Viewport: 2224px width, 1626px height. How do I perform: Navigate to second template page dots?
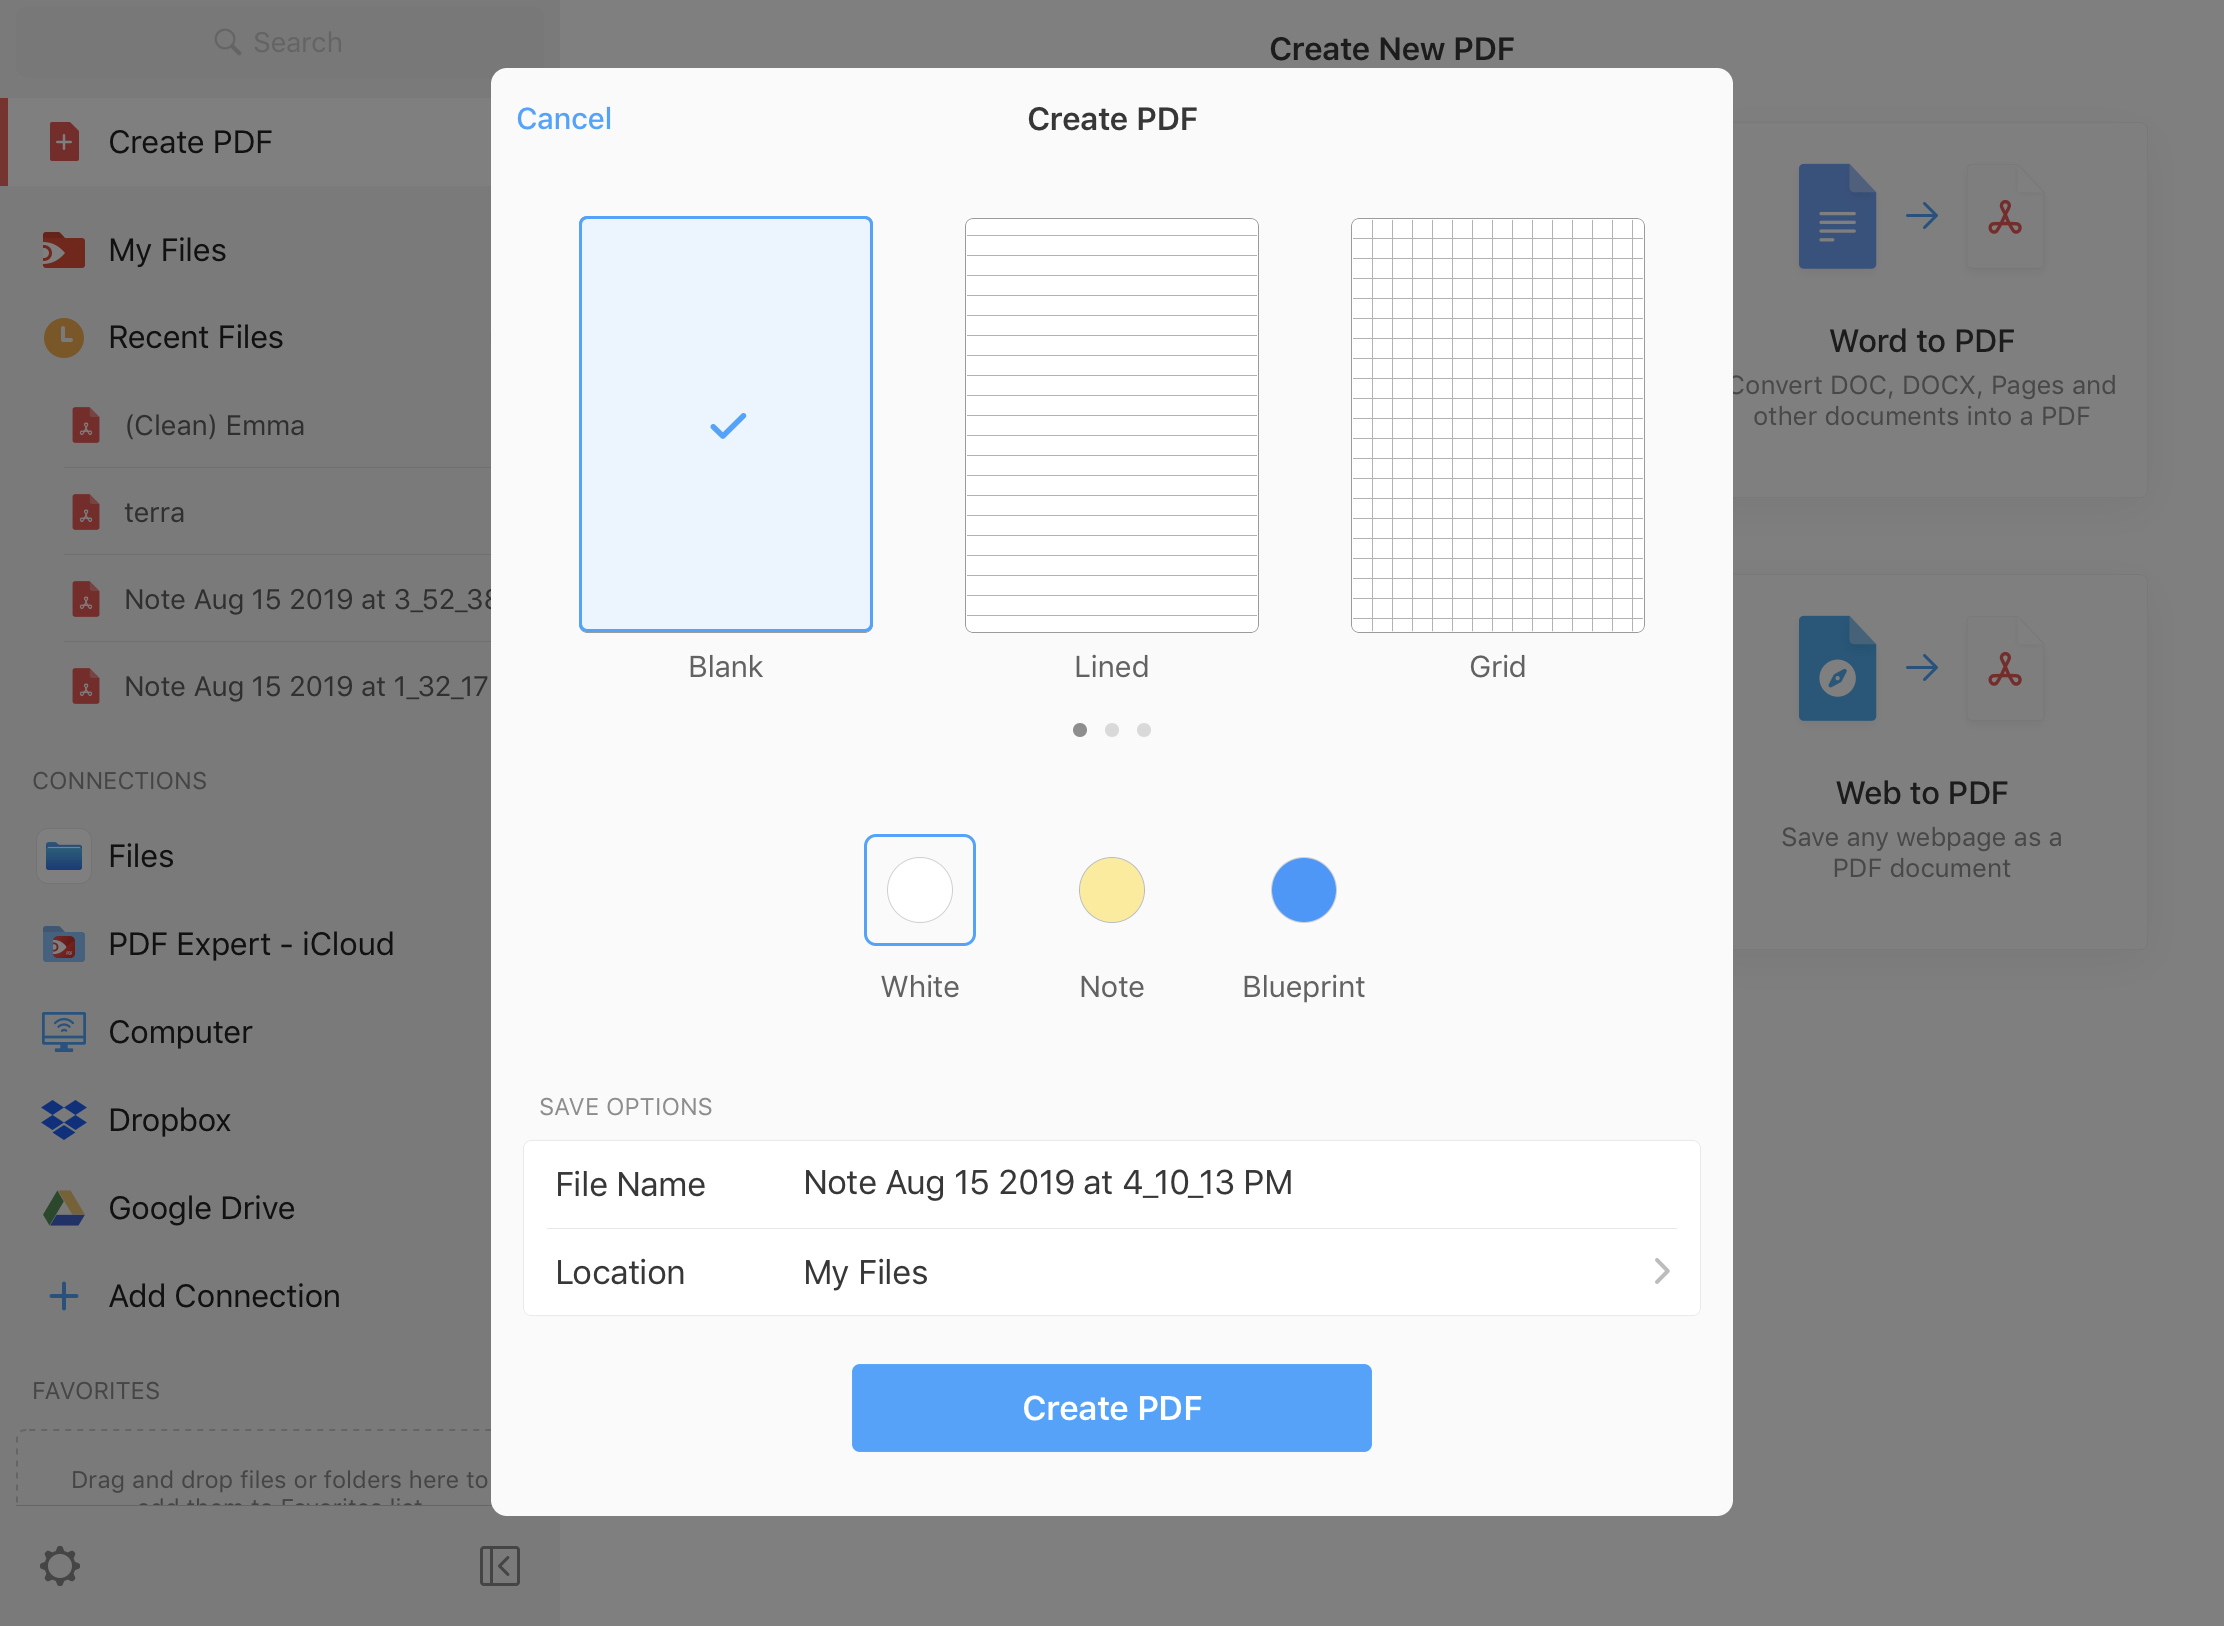pyautogui.click(x=1112, y=728)
